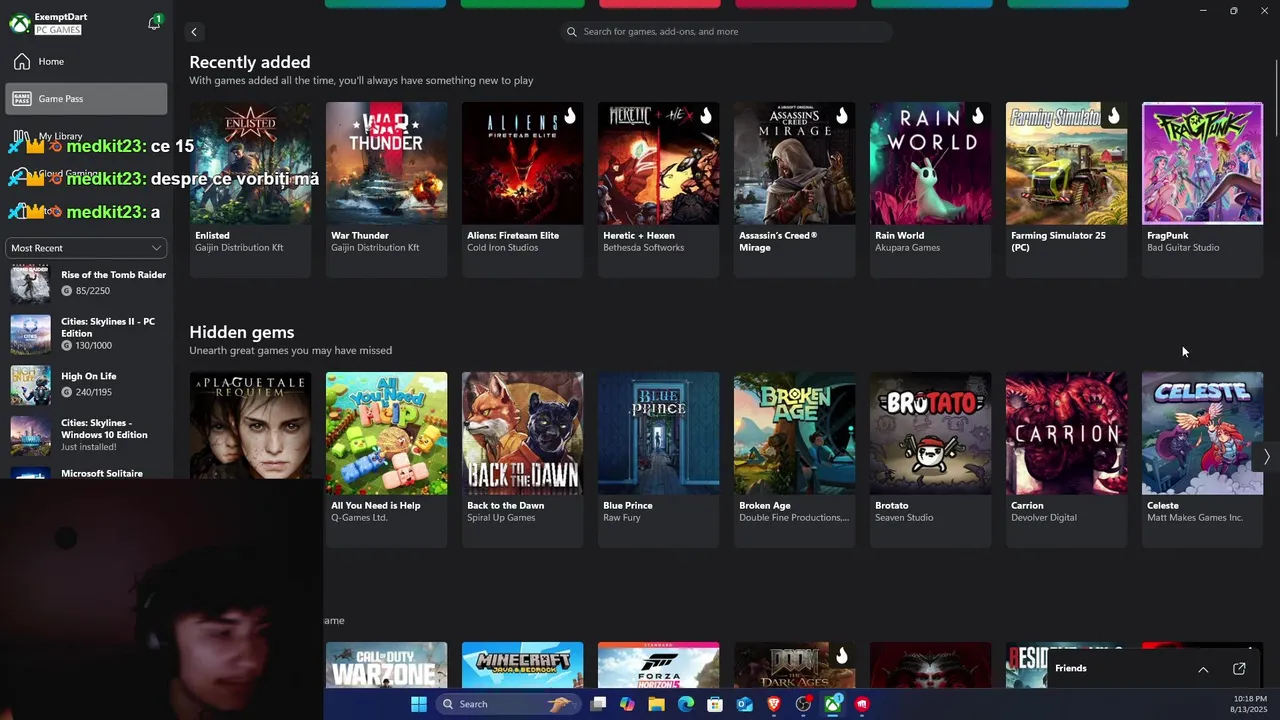This screenshot has width=1280, height=720.
Task: Open the Assassin's Creed Mirage tile
Action: click(x=794, y=189)
